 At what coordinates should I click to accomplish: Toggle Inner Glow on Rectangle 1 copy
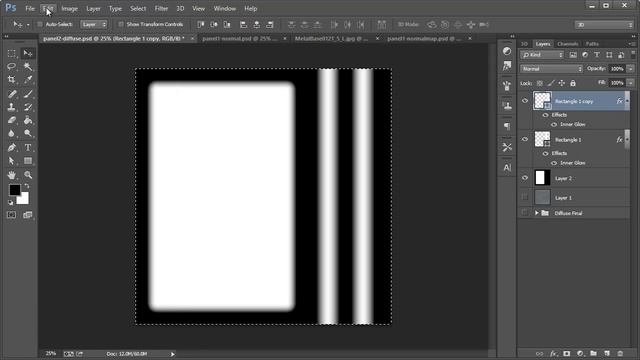(554, 124)
